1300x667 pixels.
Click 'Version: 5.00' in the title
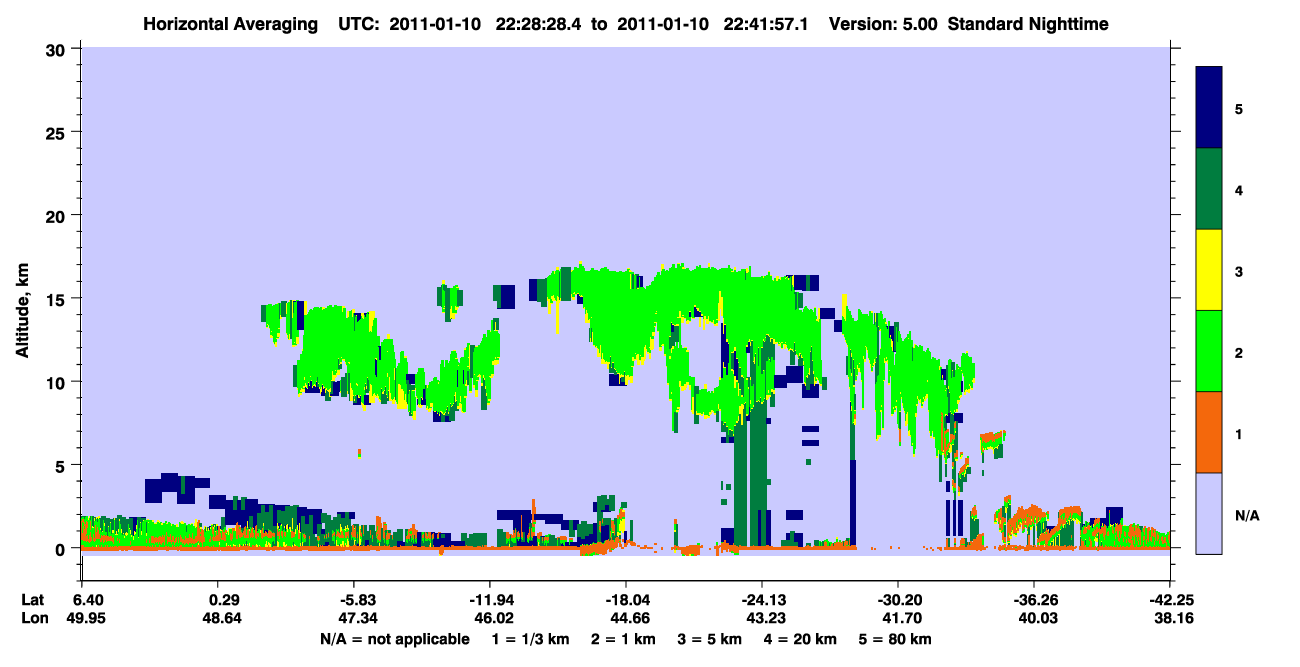tap(883, 23)
